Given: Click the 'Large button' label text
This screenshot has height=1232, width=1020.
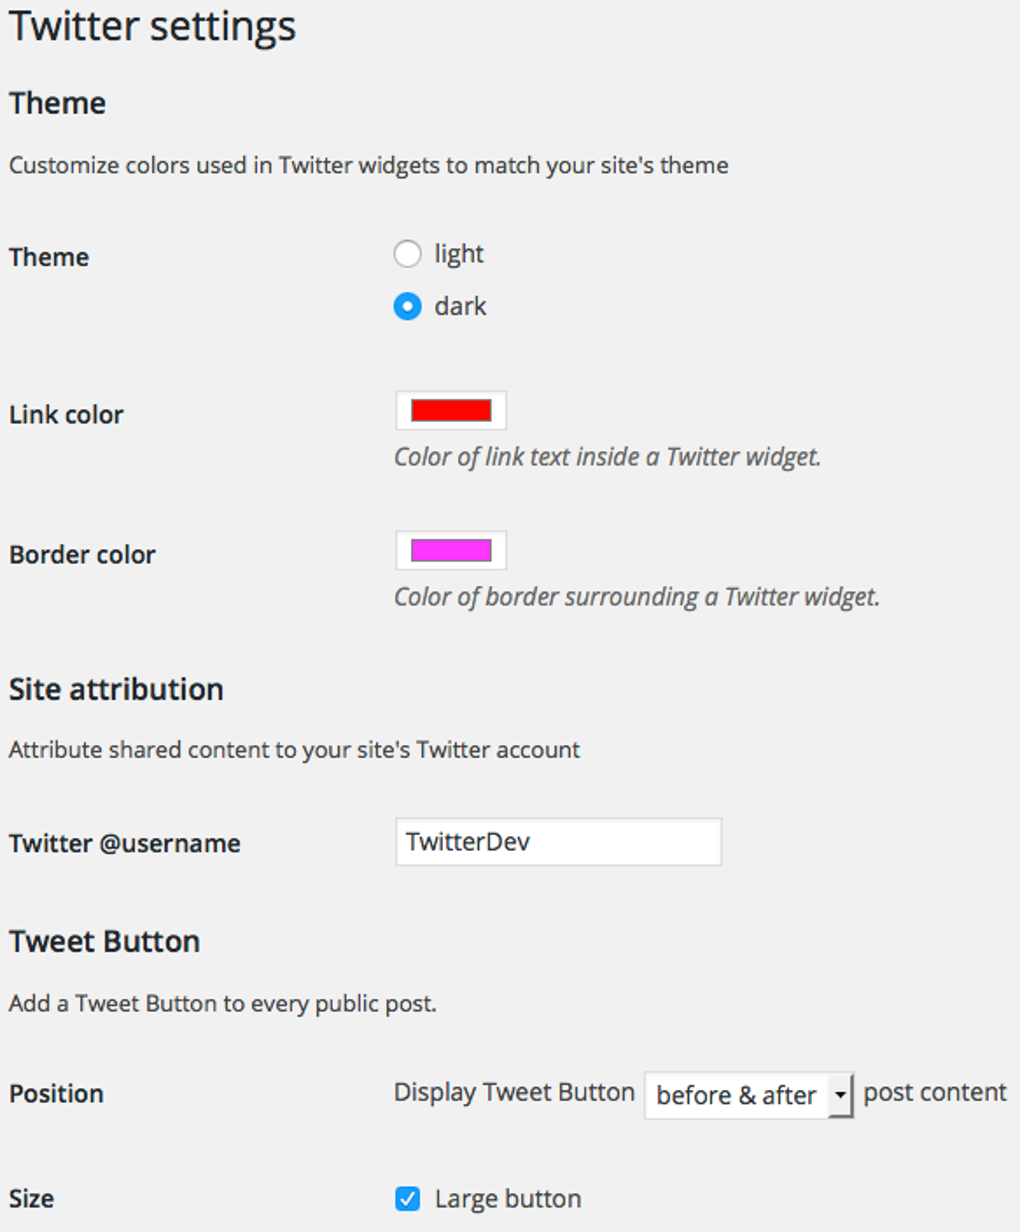Looking at the screenshot, I should (507, 1198).
